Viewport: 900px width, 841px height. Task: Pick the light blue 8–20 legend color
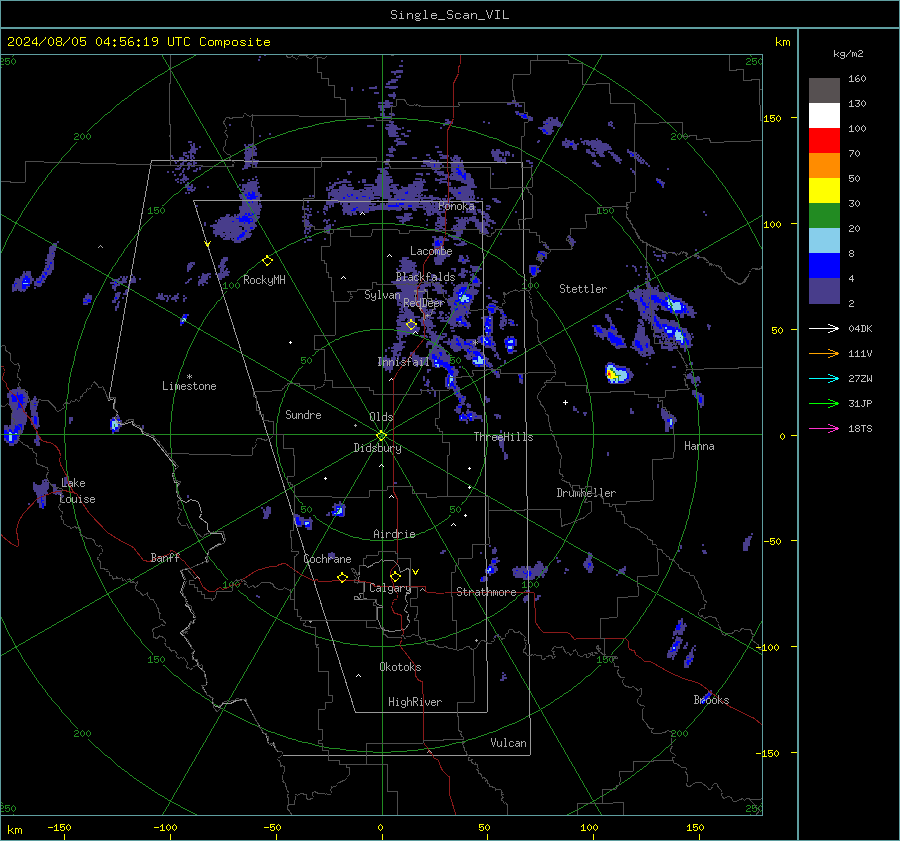tap(824, 241)
